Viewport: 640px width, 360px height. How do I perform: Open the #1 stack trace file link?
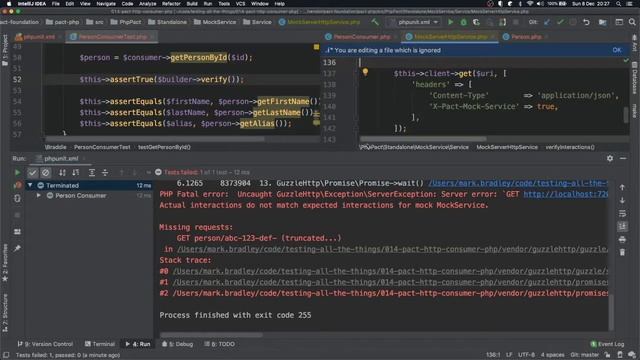pos(390,282)
